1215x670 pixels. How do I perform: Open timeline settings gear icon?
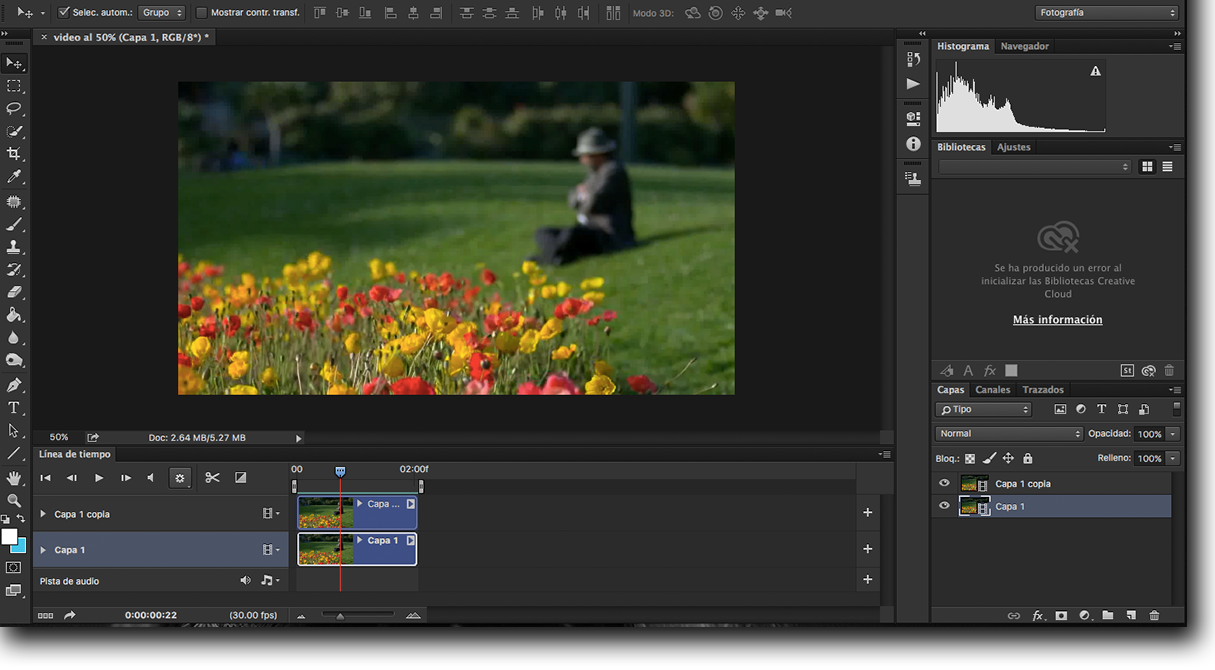click(x=180, y=478)
